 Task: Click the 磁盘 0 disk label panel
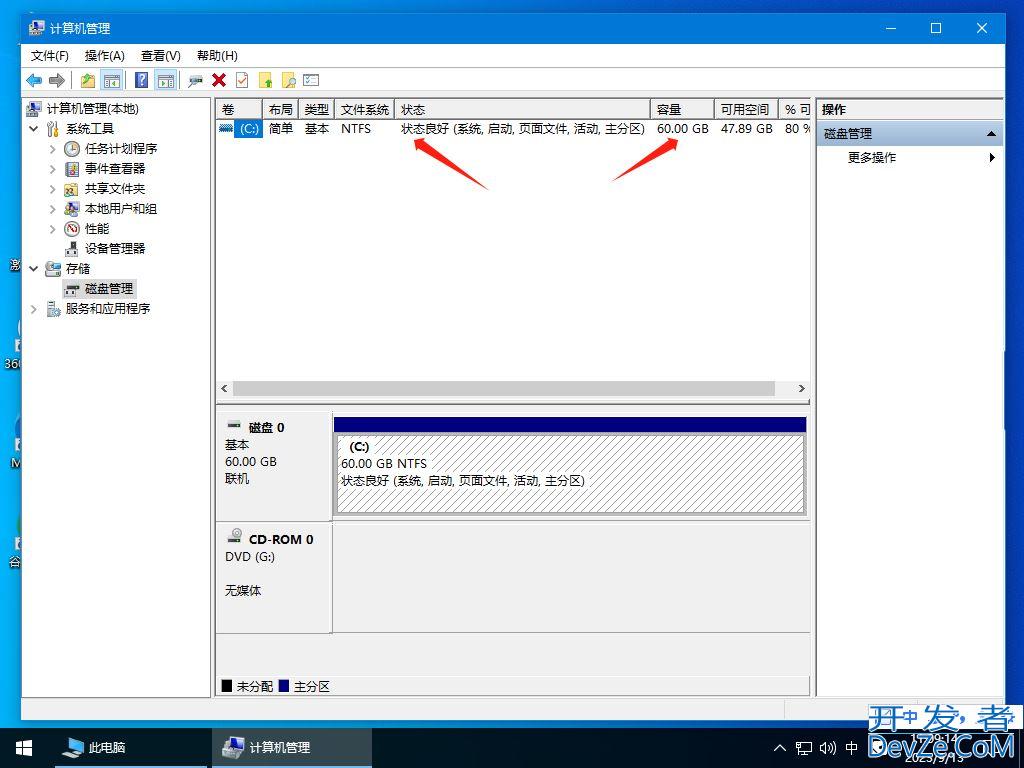274,465
